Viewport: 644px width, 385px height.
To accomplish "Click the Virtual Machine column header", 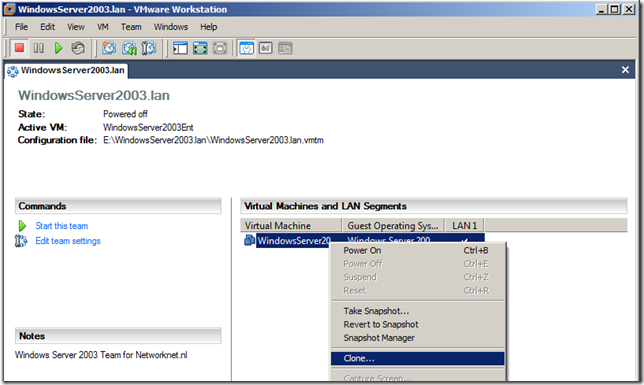I will [x=291, y=226].
